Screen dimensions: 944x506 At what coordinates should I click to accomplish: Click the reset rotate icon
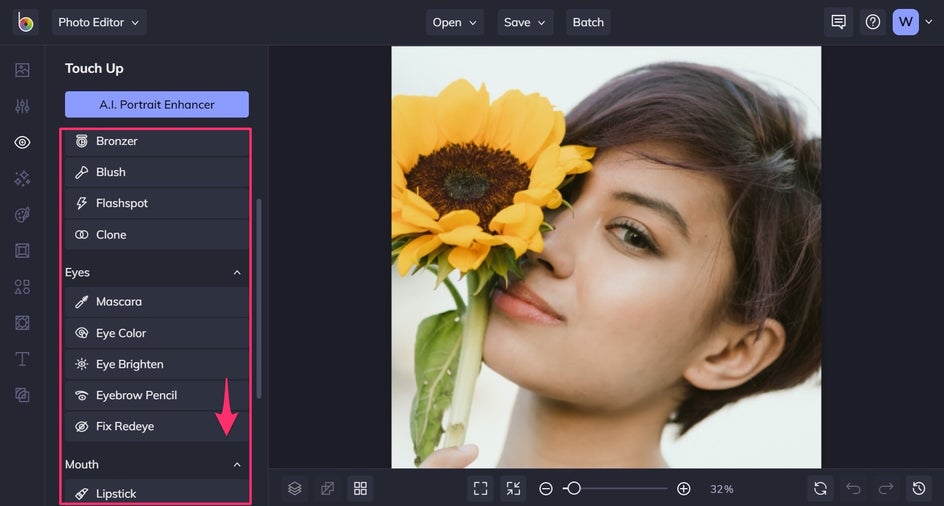(820, 489)
